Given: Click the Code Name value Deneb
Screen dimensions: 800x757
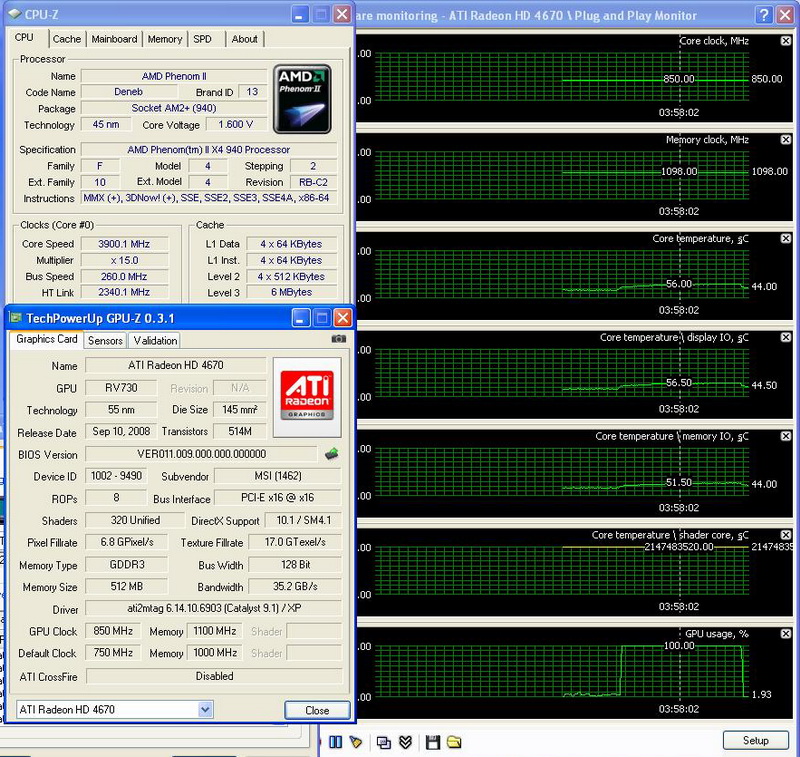Looking at the screenshot, I should tap(129, 91).
